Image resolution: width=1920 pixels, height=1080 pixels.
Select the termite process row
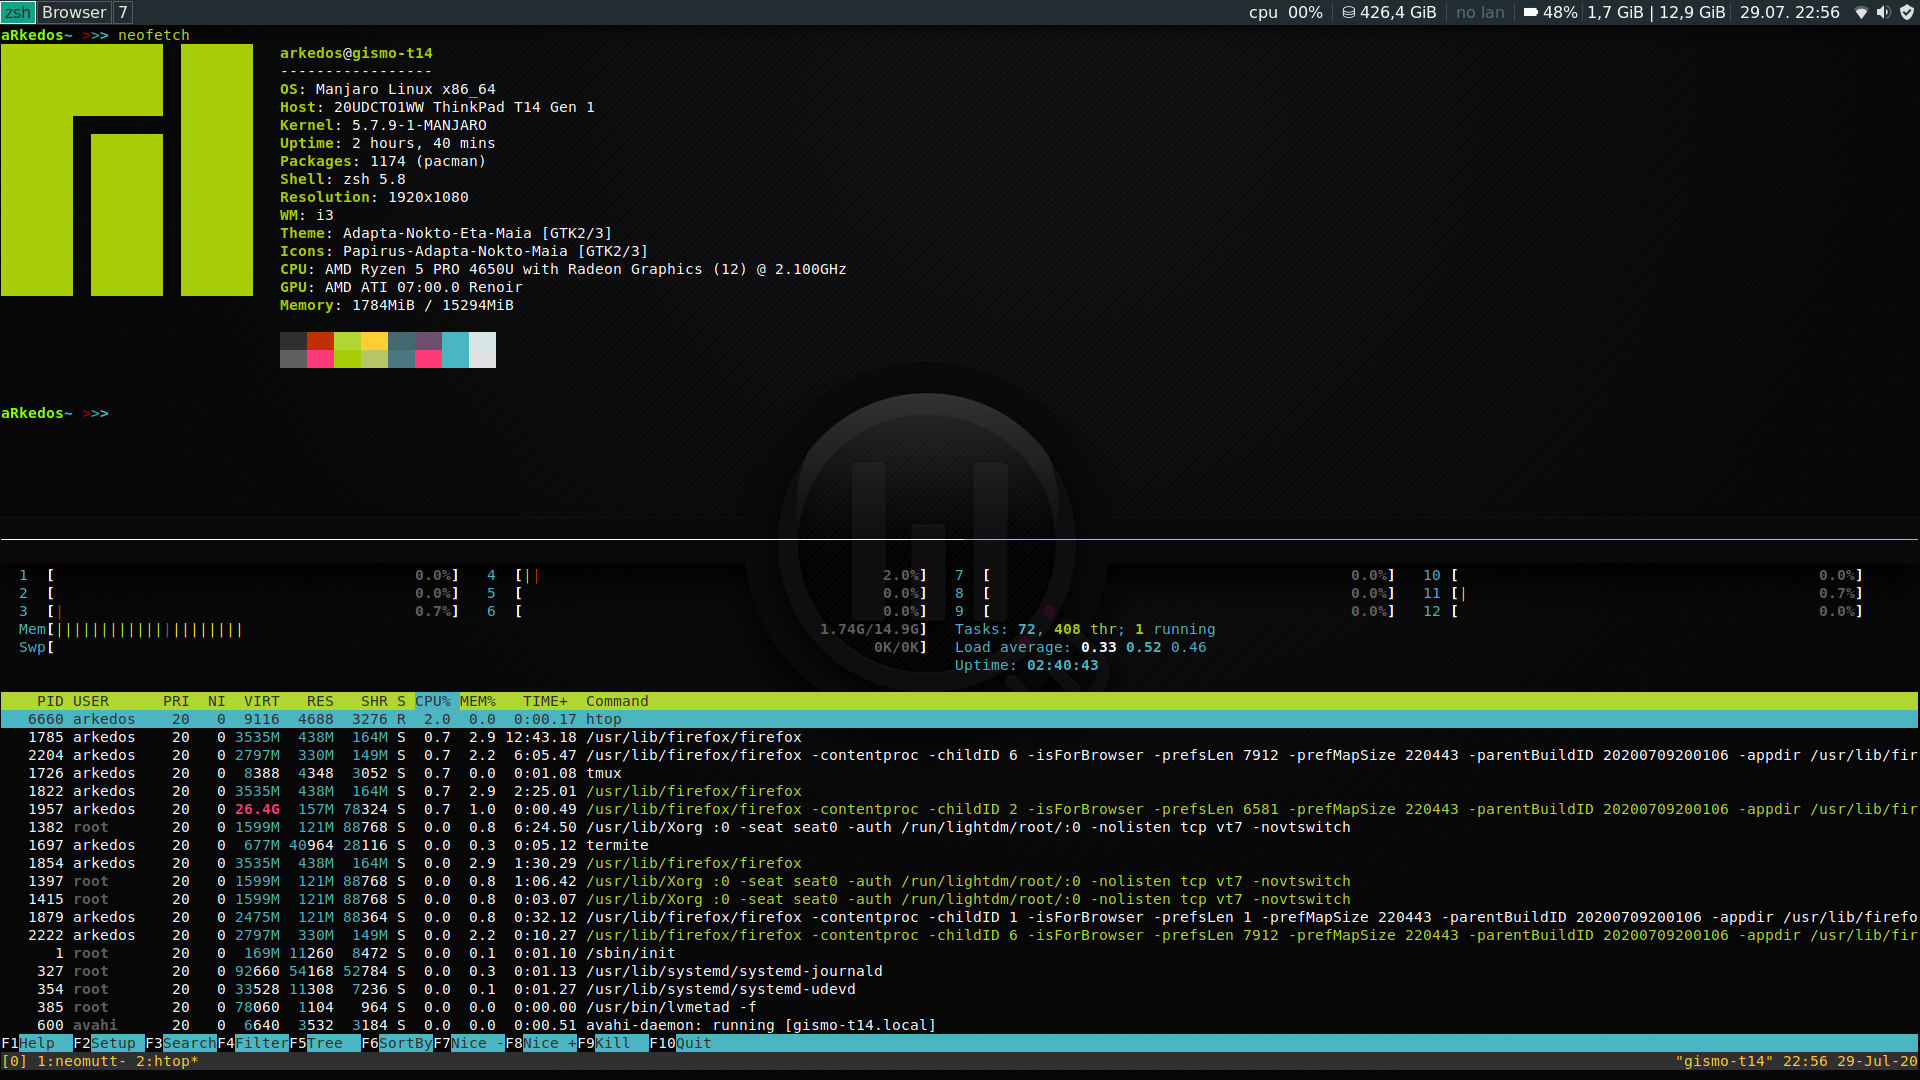[617, 845]
